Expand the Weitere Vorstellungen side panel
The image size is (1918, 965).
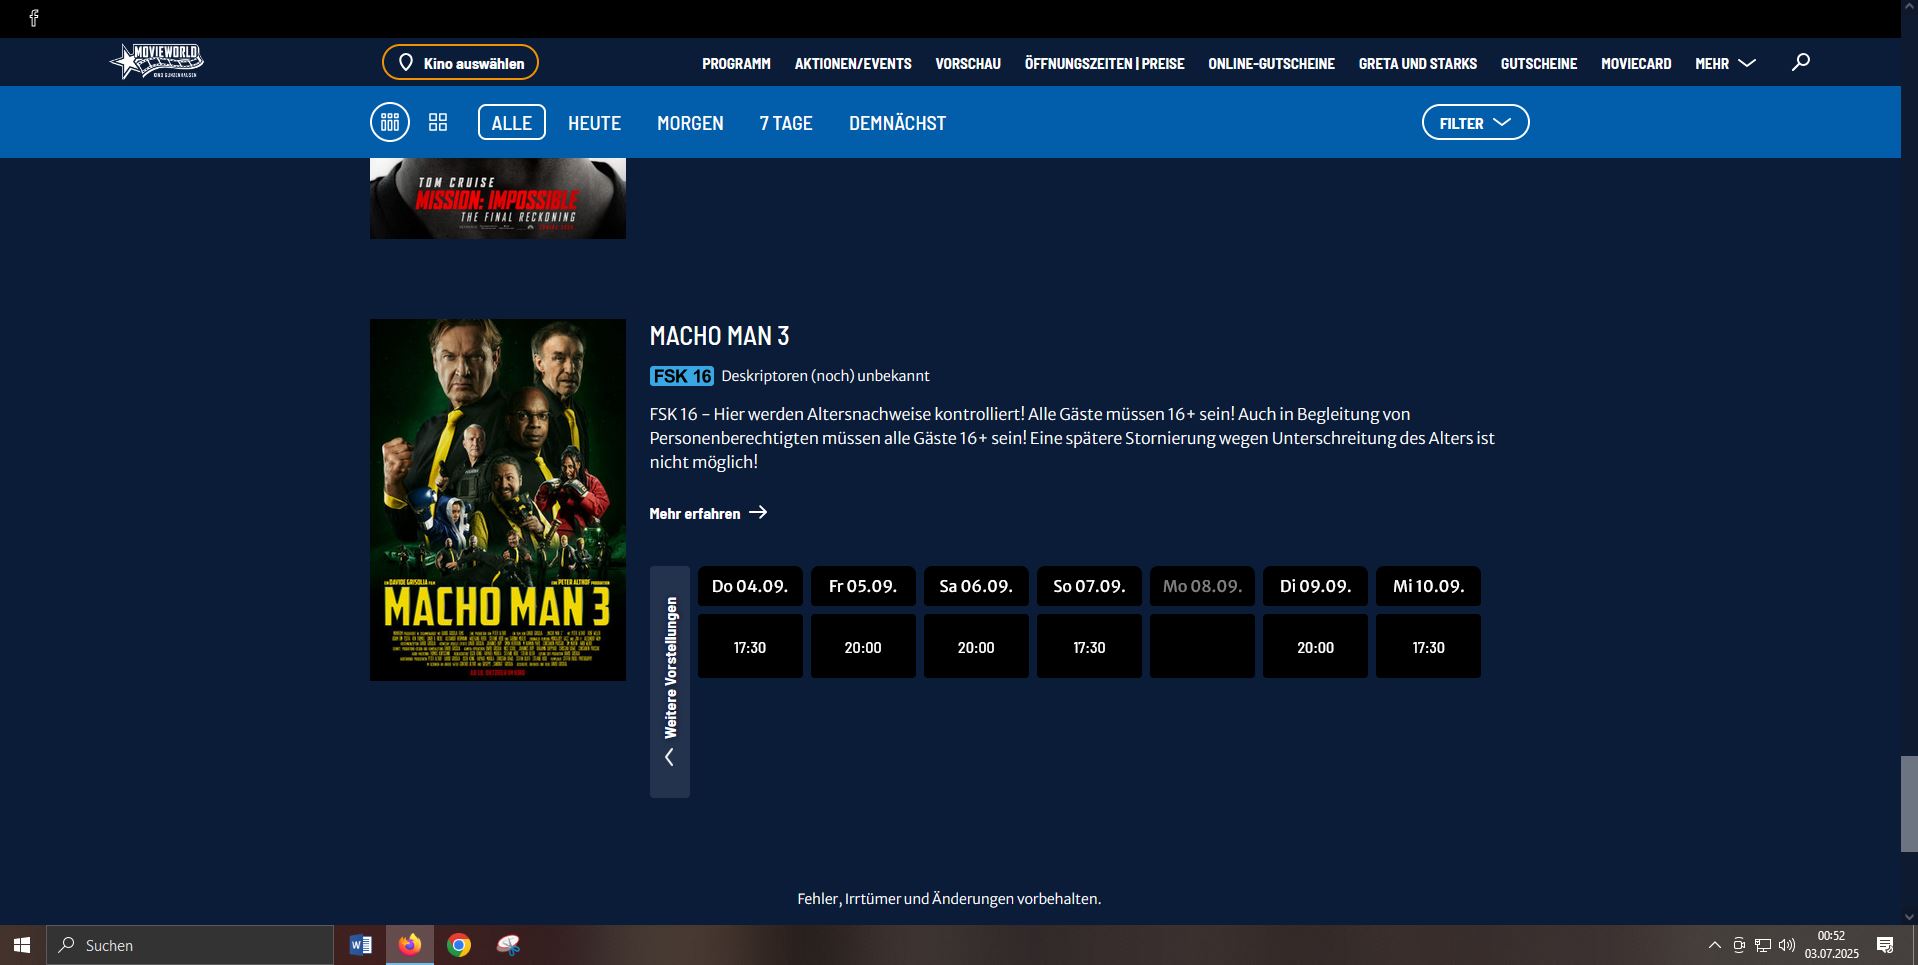click(x=670, y=682)
